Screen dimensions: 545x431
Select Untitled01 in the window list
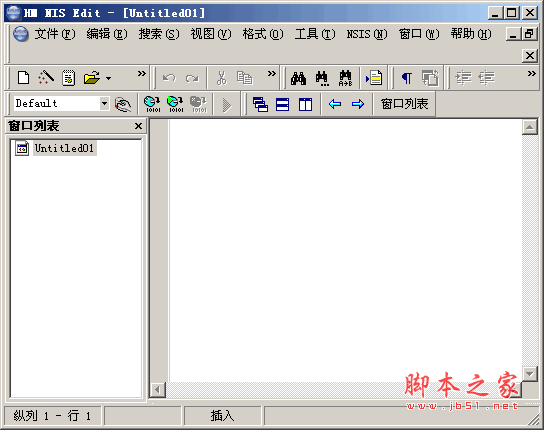(x=64, y=148)
